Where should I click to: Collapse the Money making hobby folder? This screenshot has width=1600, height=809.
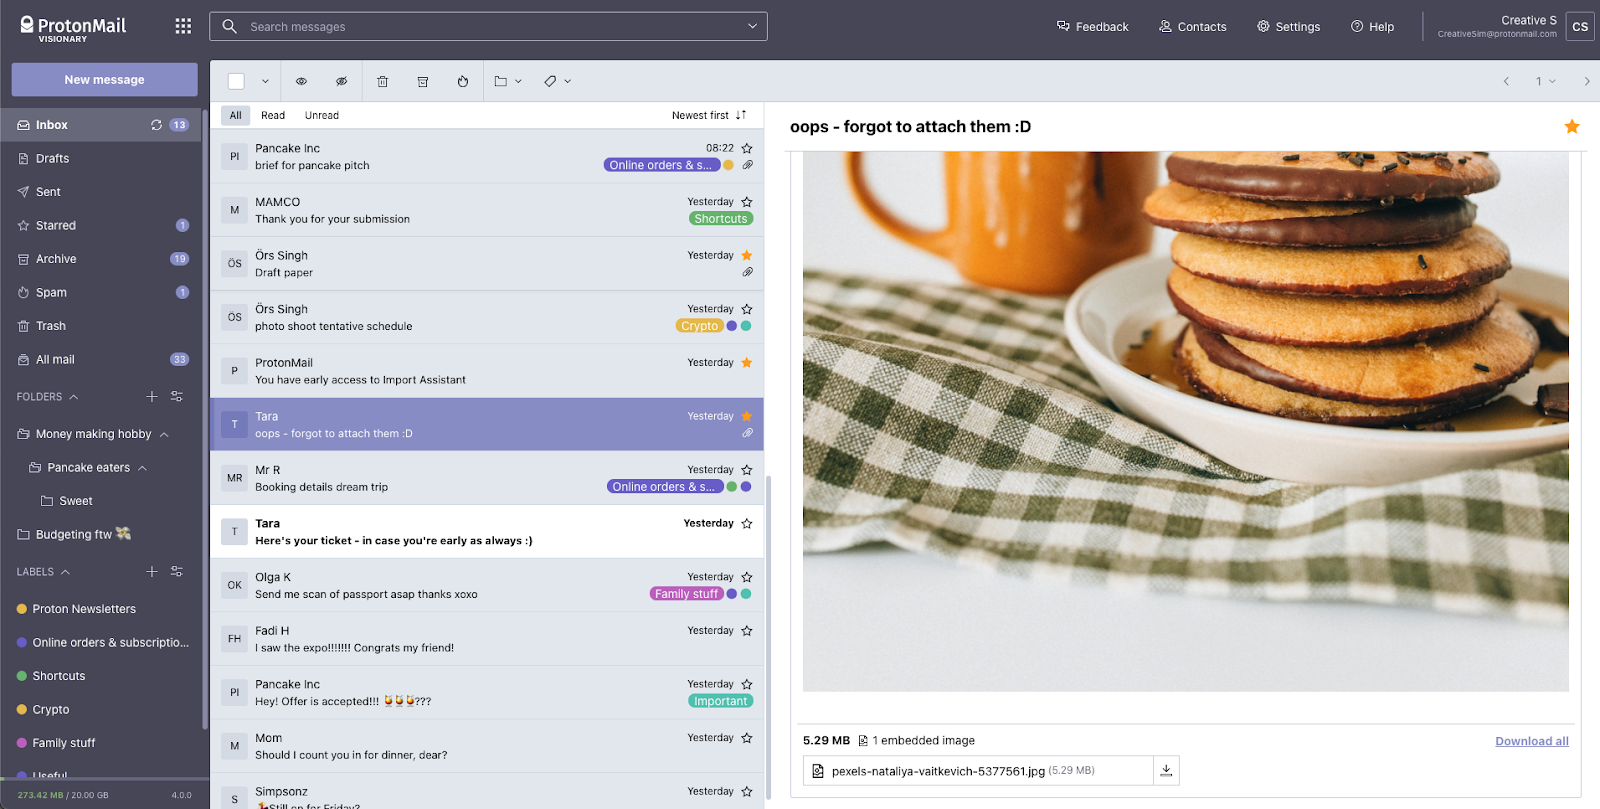[164, 434]
